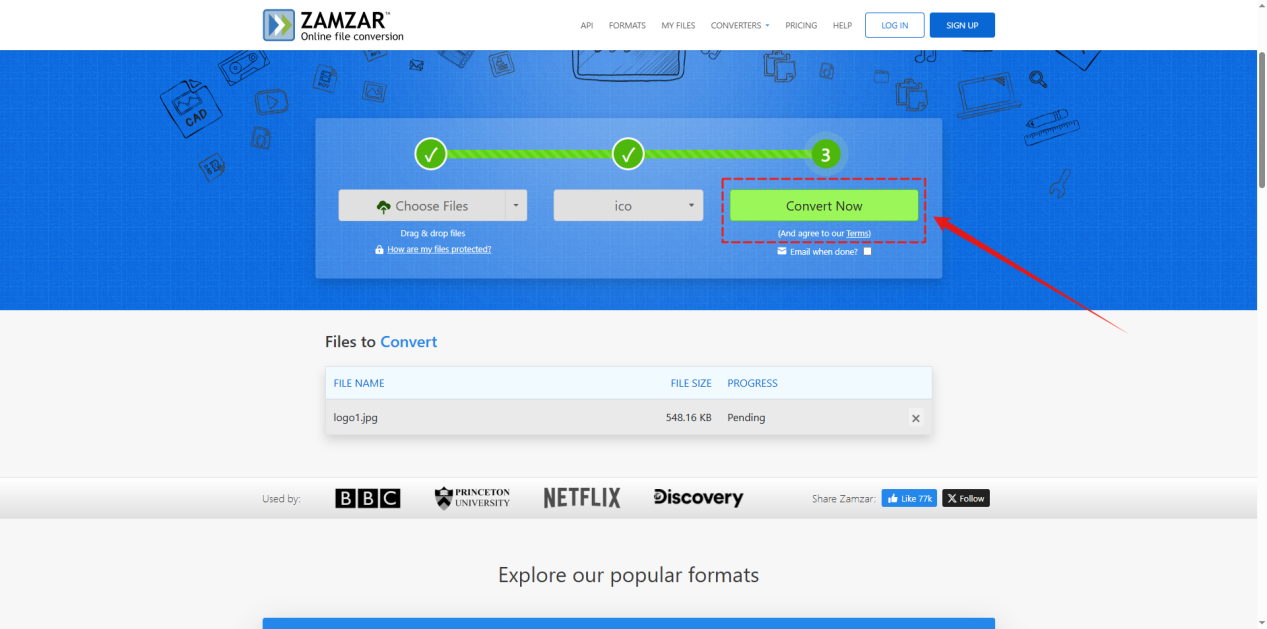Open the Formats menu item
The height and width of the screenshot is (629, 1267).
[627, 25]
